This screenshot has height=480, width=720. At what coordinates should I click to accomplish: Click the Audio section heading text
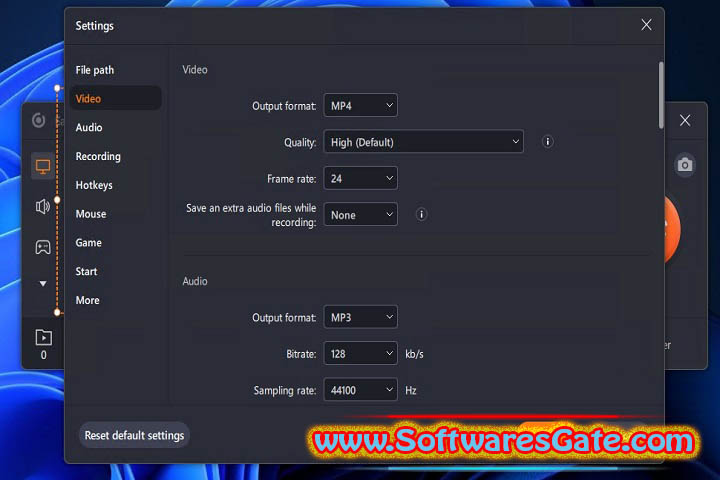195,281
